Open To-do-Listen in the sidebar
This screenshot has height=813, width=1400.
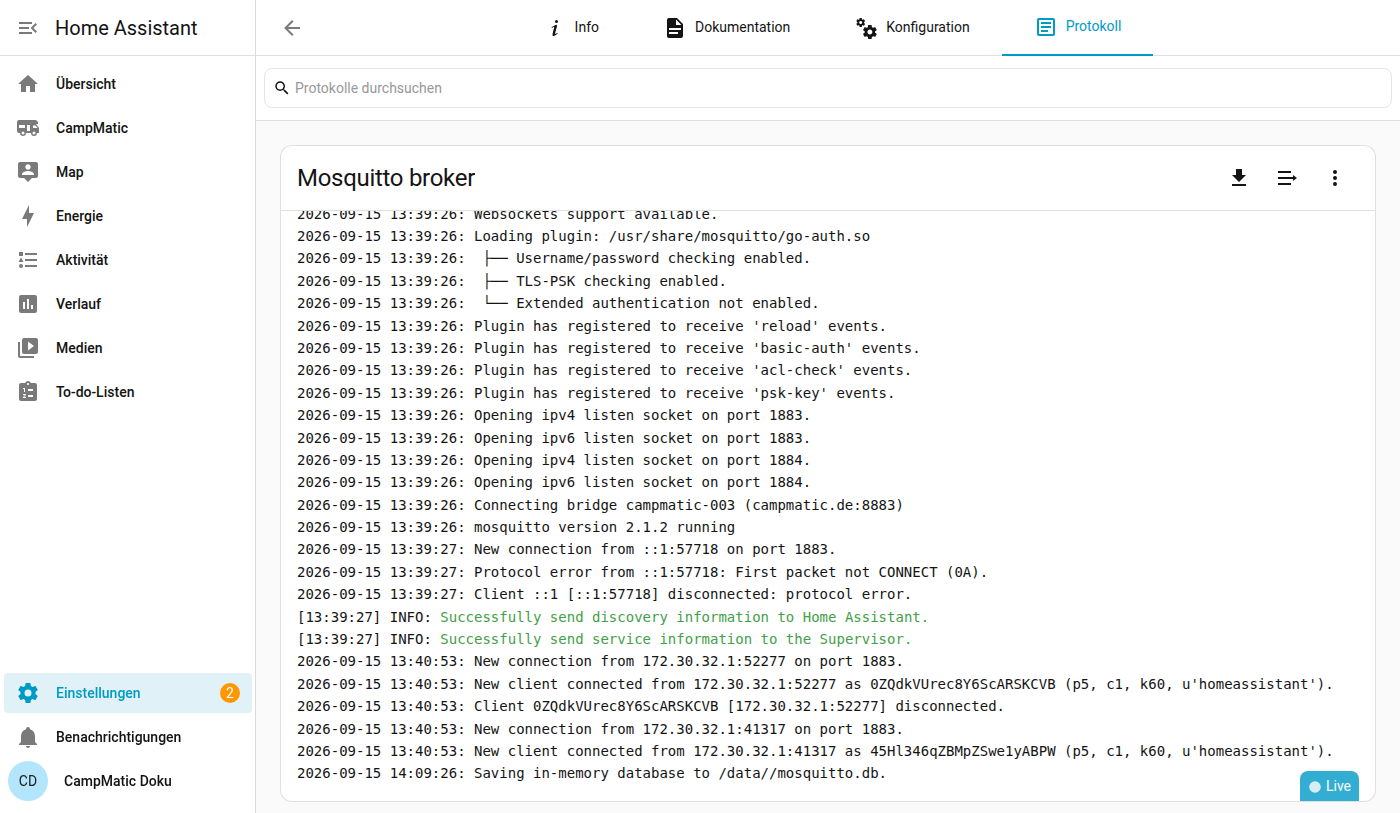tap(128, 392)
